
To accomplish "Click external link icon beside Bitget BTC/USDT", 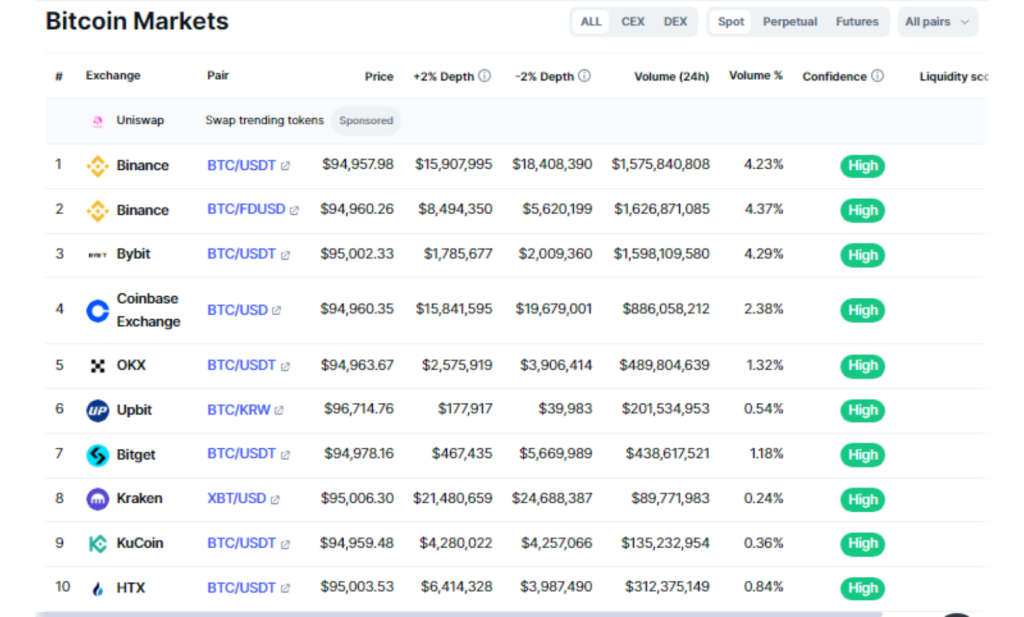I will click(x=285, y=455).
